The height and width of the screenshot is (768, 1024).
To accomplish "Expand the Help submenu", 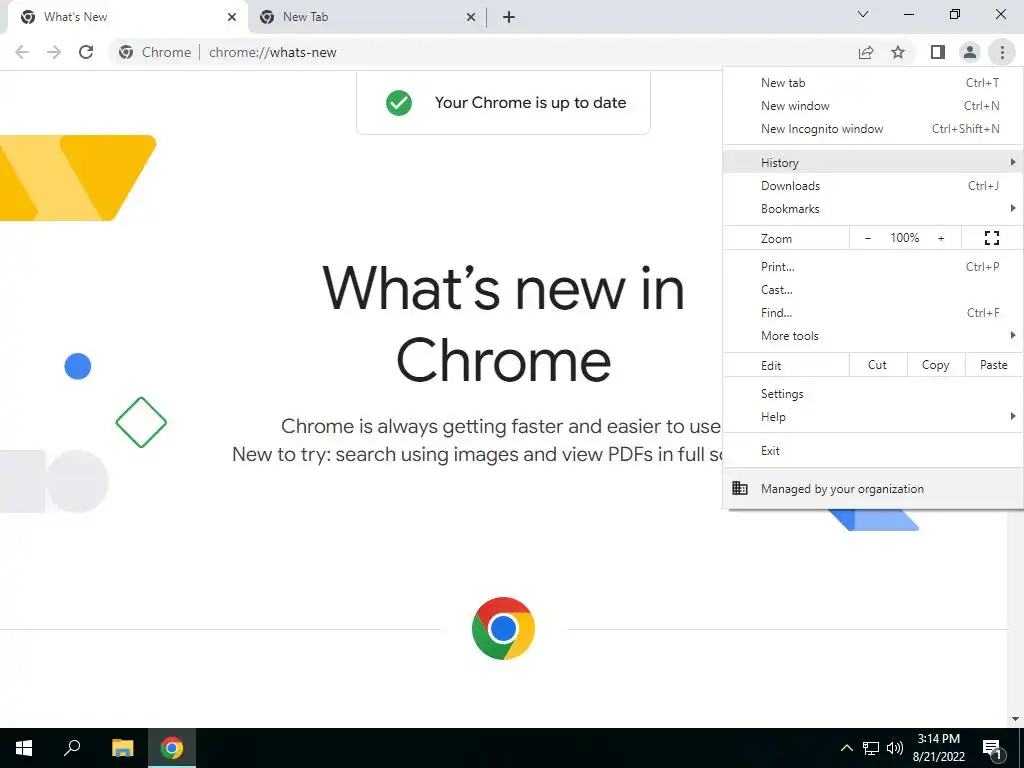I will pos(872,417).
